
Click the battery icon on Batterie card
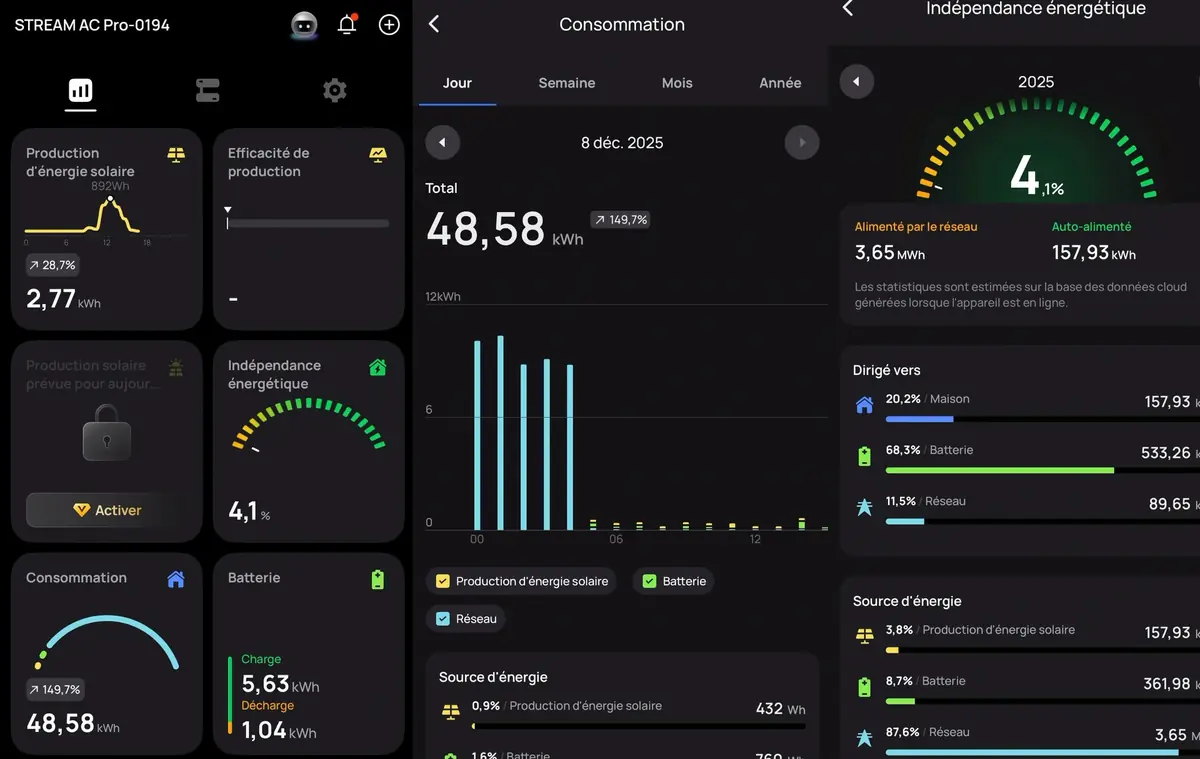(x=377, y=577)
